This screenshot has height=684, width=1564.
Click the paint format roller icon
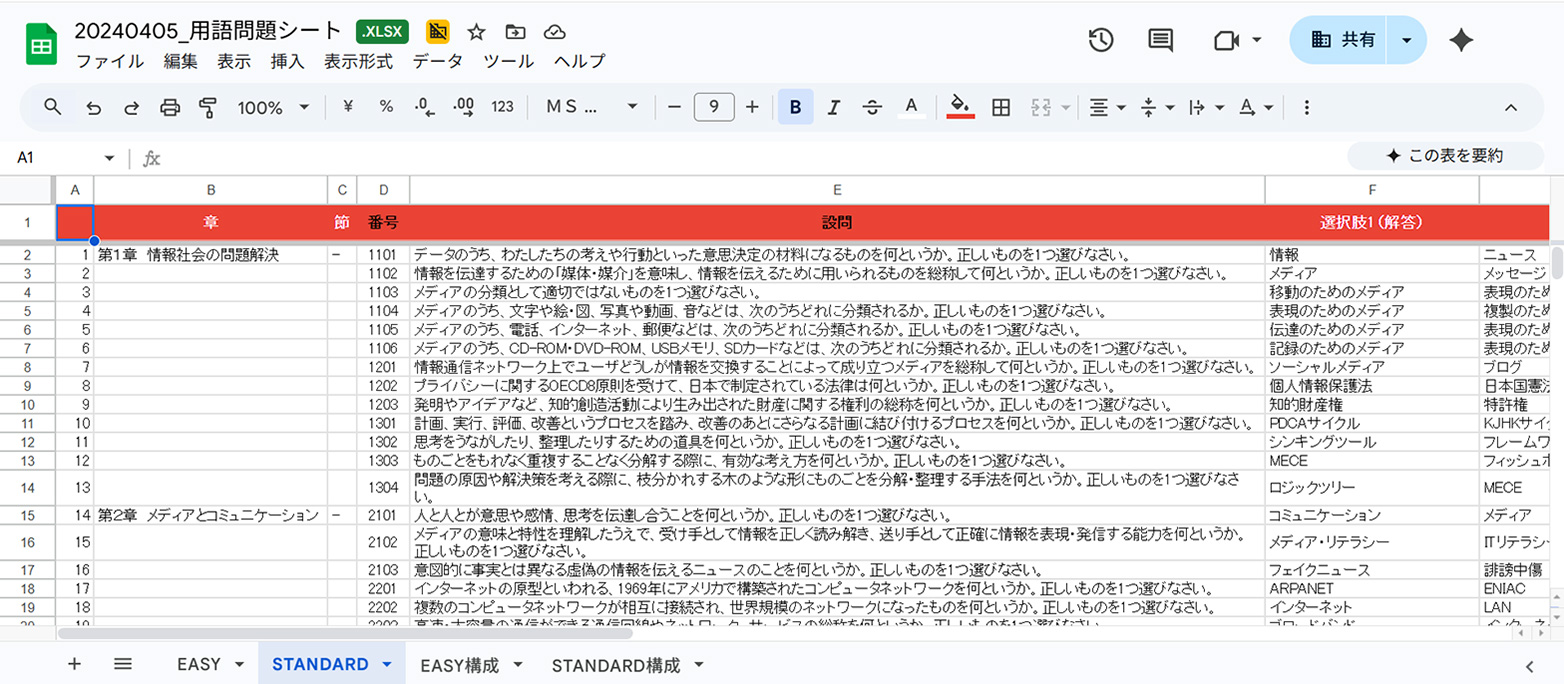[x=208, y=107]
